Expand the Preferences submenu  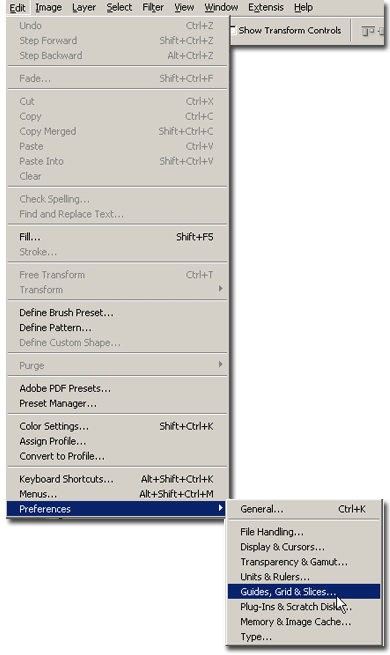click(x=117, y=509)
